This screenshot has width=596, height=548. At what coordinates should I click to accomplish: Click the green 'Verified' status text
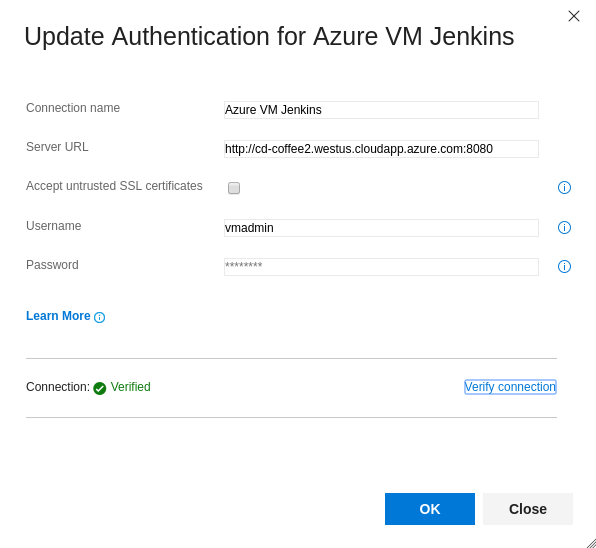tap(130, 387)
